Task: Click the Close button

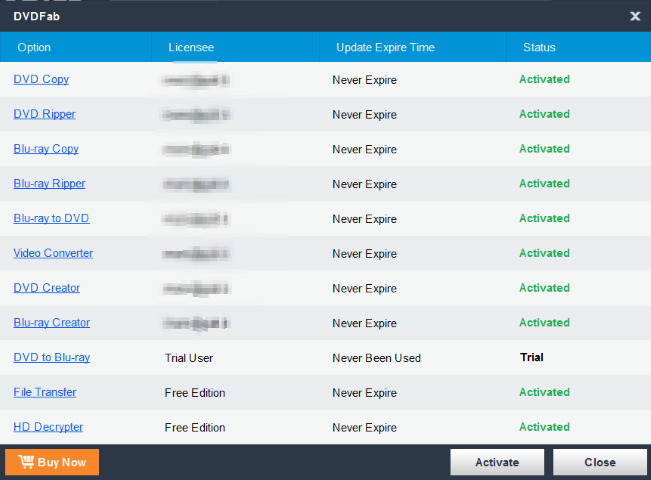Action: (x=600, y=462)
